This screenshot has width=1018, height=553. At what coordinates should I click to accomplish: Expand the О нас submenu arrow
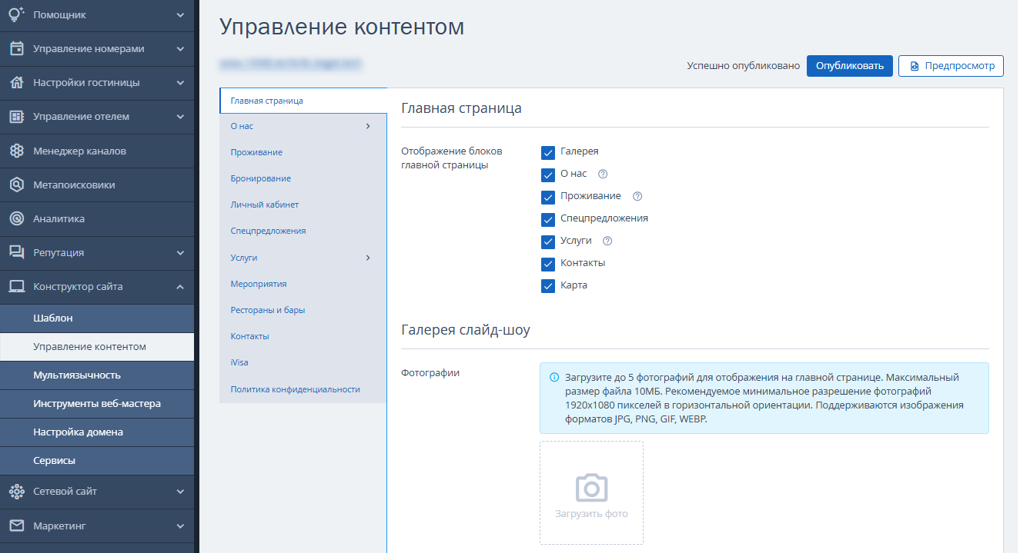coord(368,127)
